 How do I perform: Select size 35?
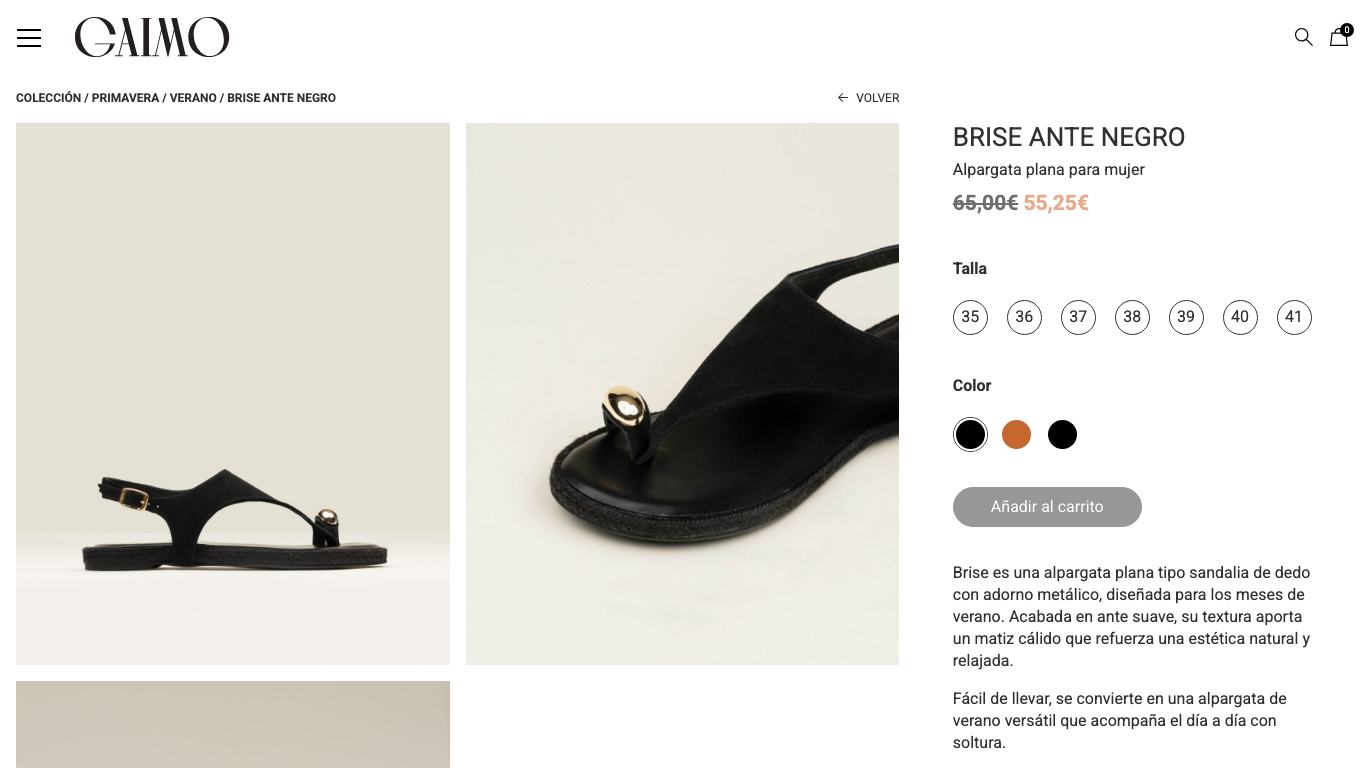click(x=970, y=317)
